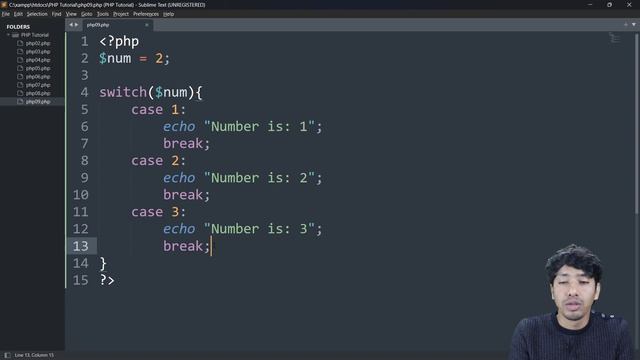Screen dimensions: 640x360
Task: Click the Sublime Text title bar app icon
Action: 4,4
